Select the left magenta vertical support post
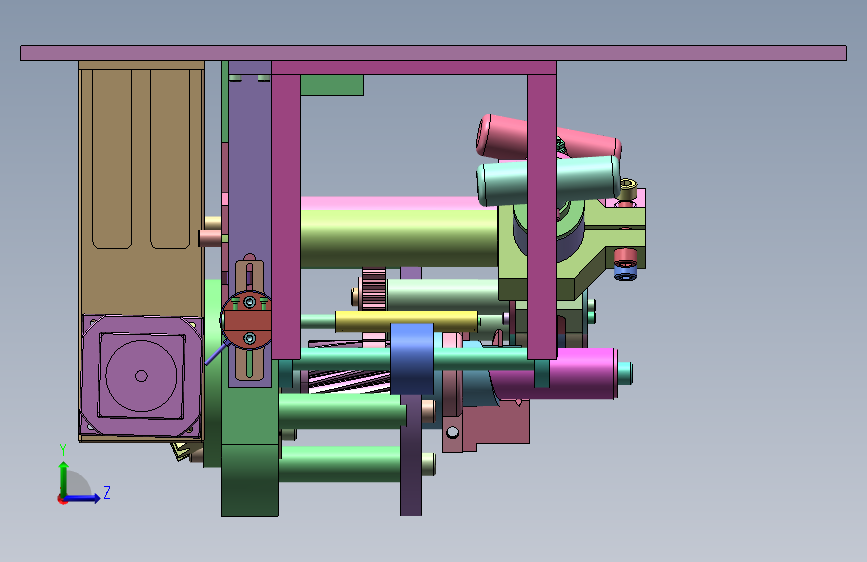 [286, 216]
